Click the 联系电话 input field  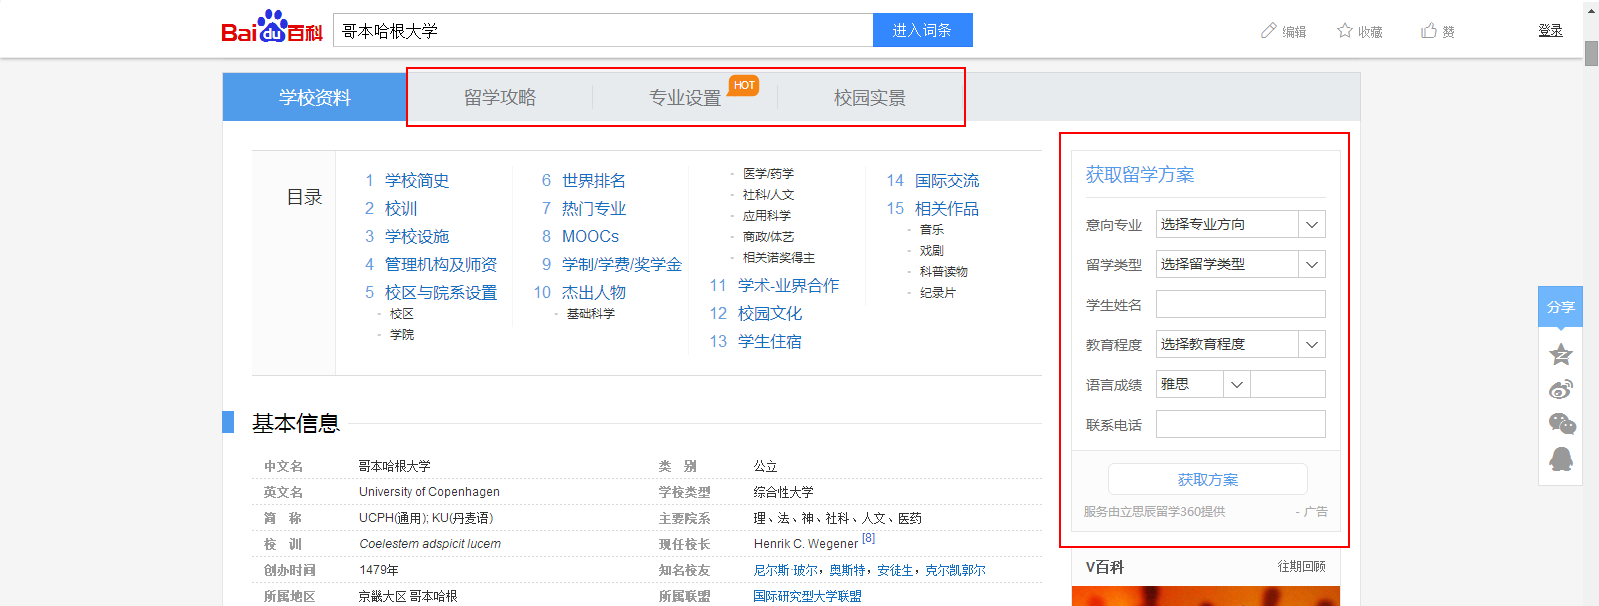[x=1241, y=424]
